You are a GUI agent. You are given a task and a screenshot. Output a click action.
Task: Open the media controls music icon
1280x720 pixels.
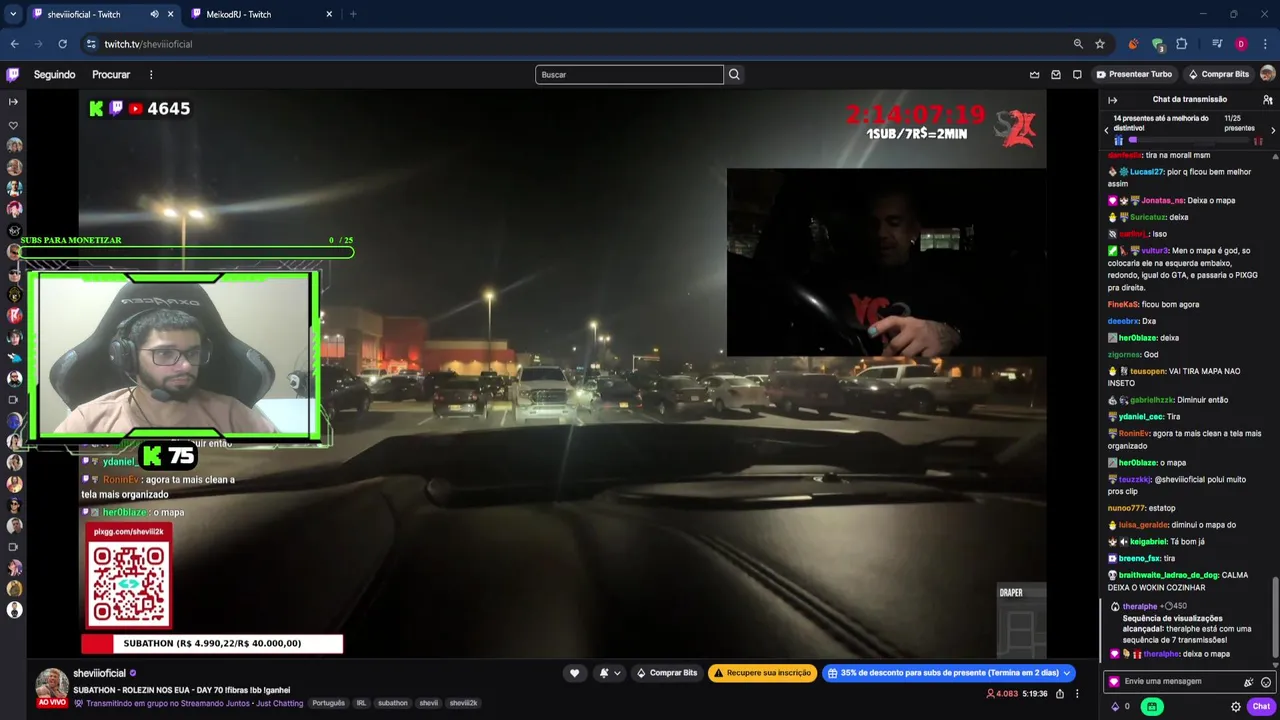(x=1217, y=44)
